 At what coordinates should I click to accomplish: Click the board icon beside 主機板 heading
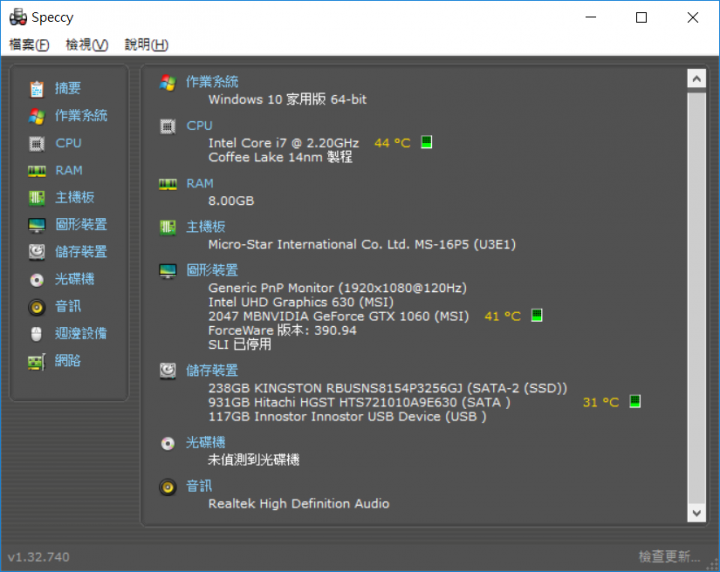tap(168, 227)
